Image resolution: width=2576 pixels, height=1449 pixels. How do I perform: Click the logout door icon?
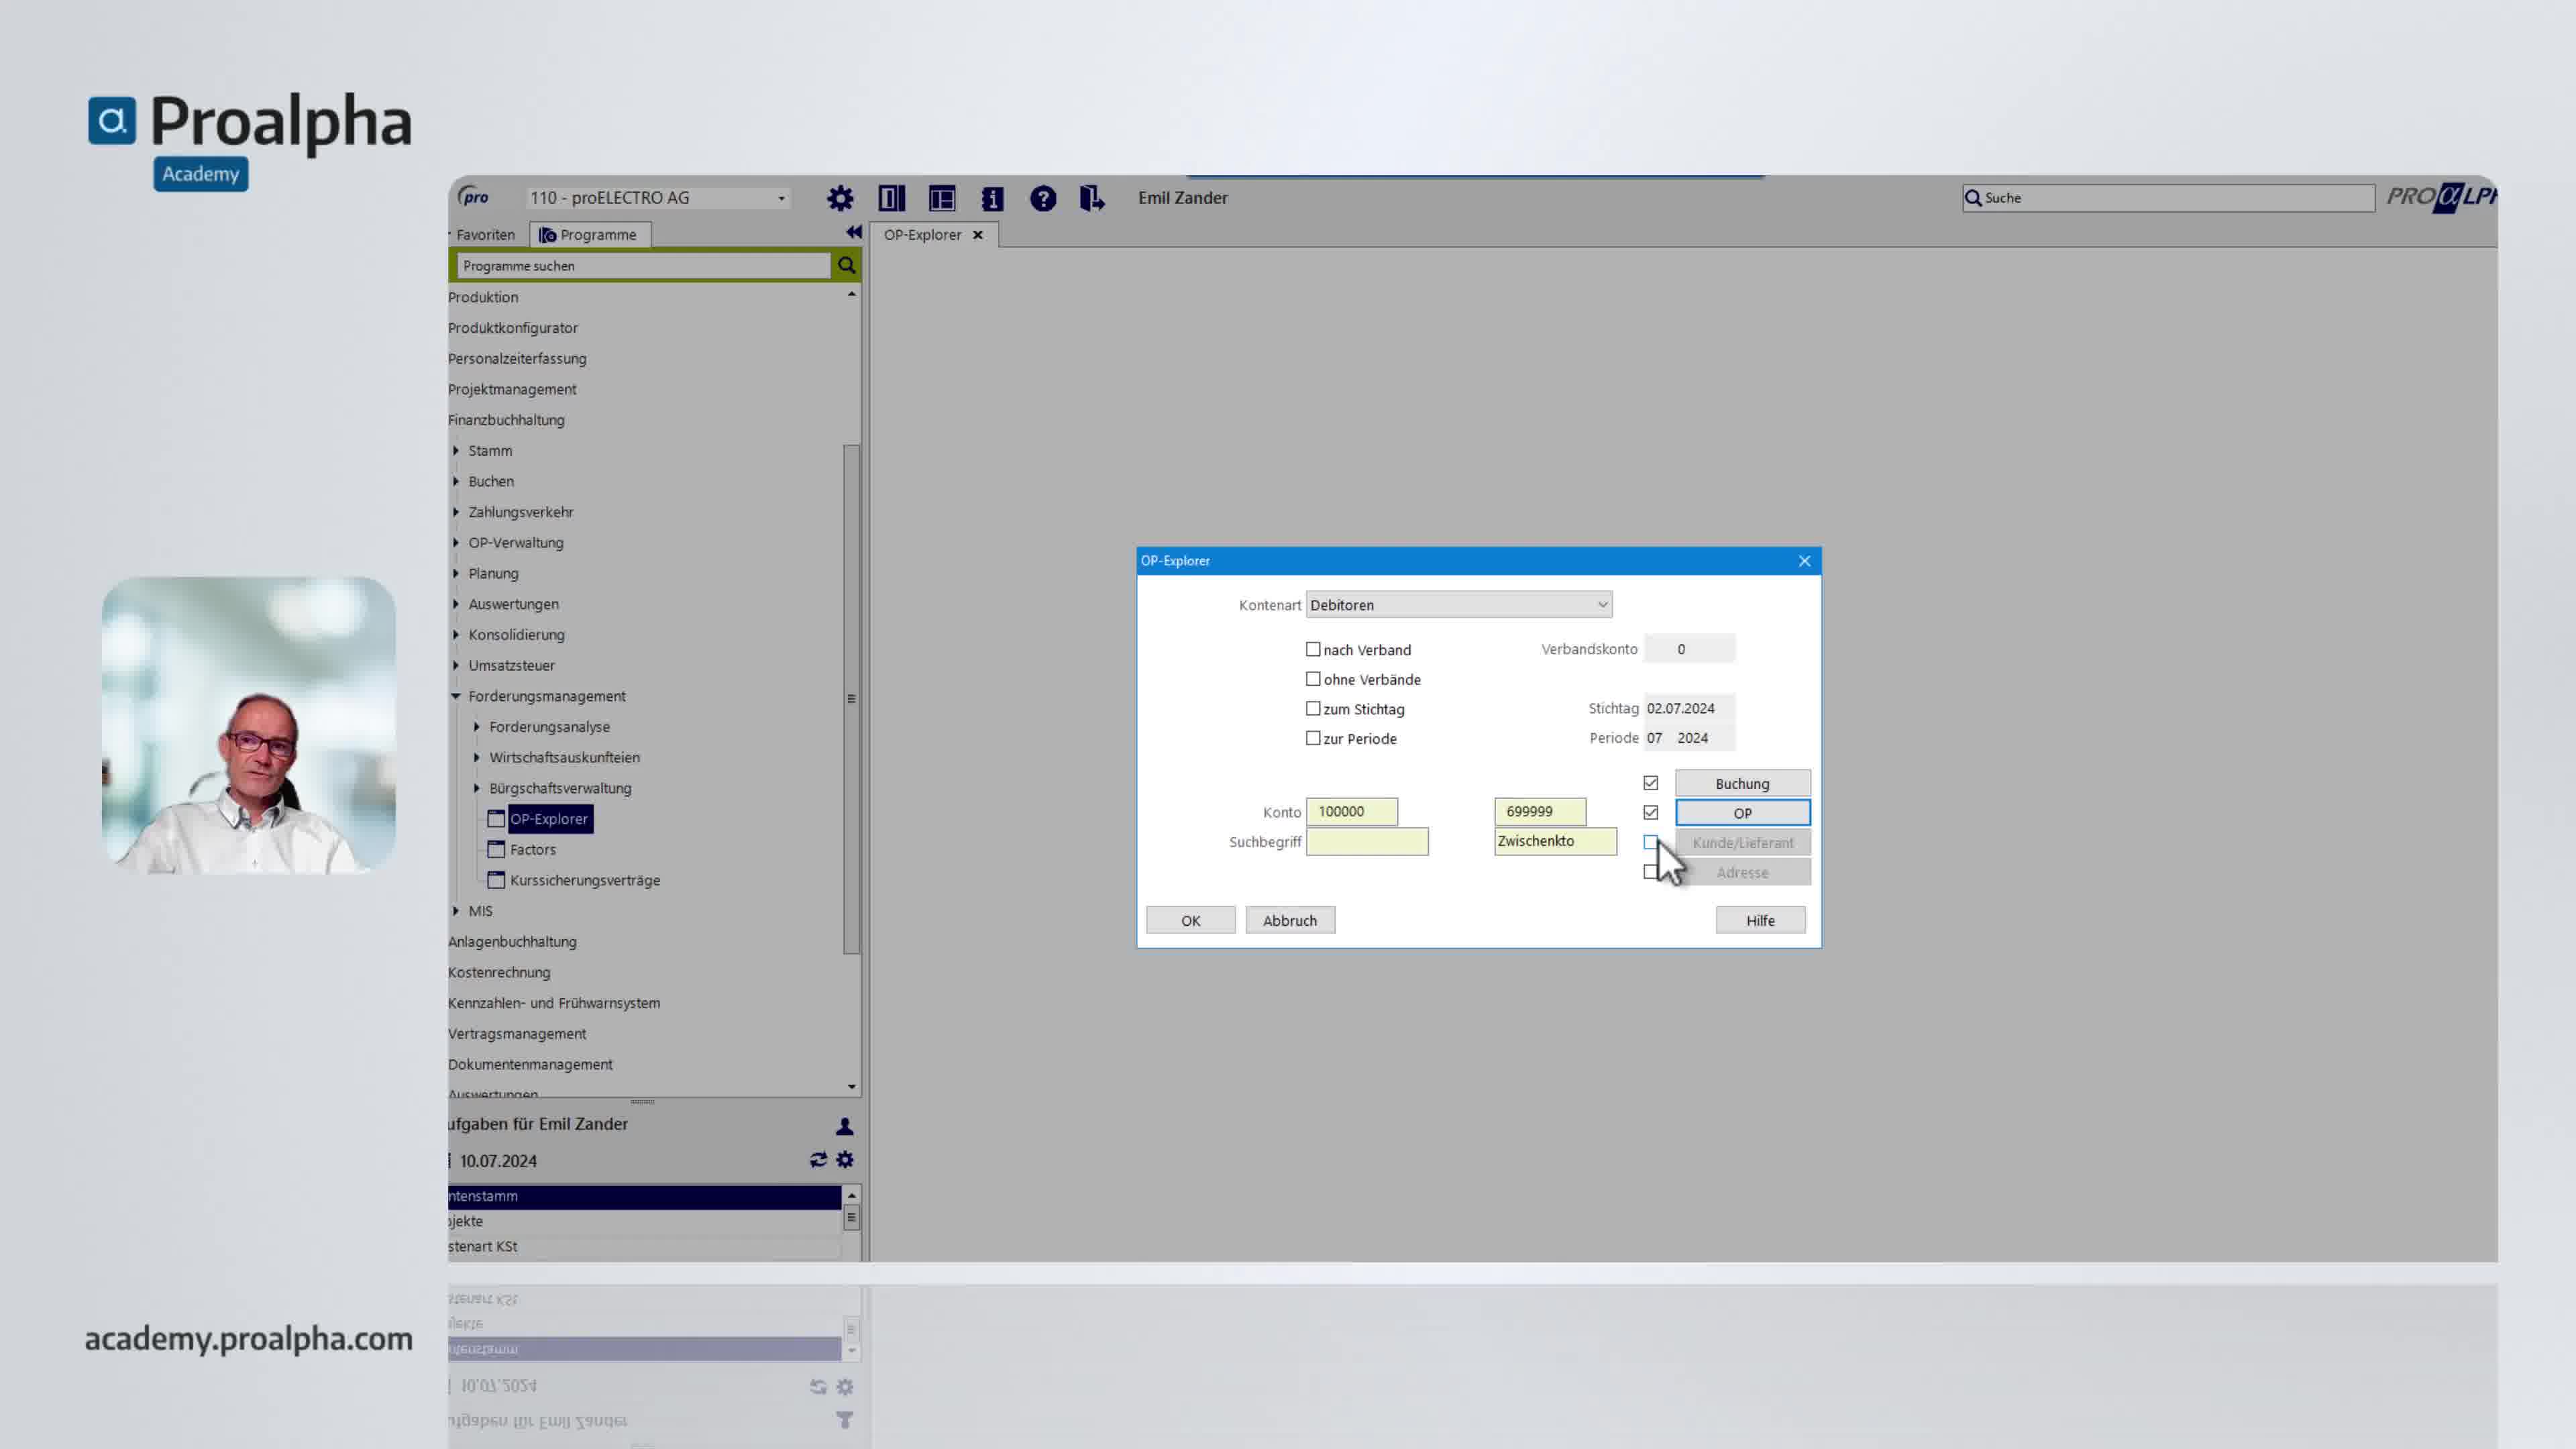click(x=1092, y=198)
